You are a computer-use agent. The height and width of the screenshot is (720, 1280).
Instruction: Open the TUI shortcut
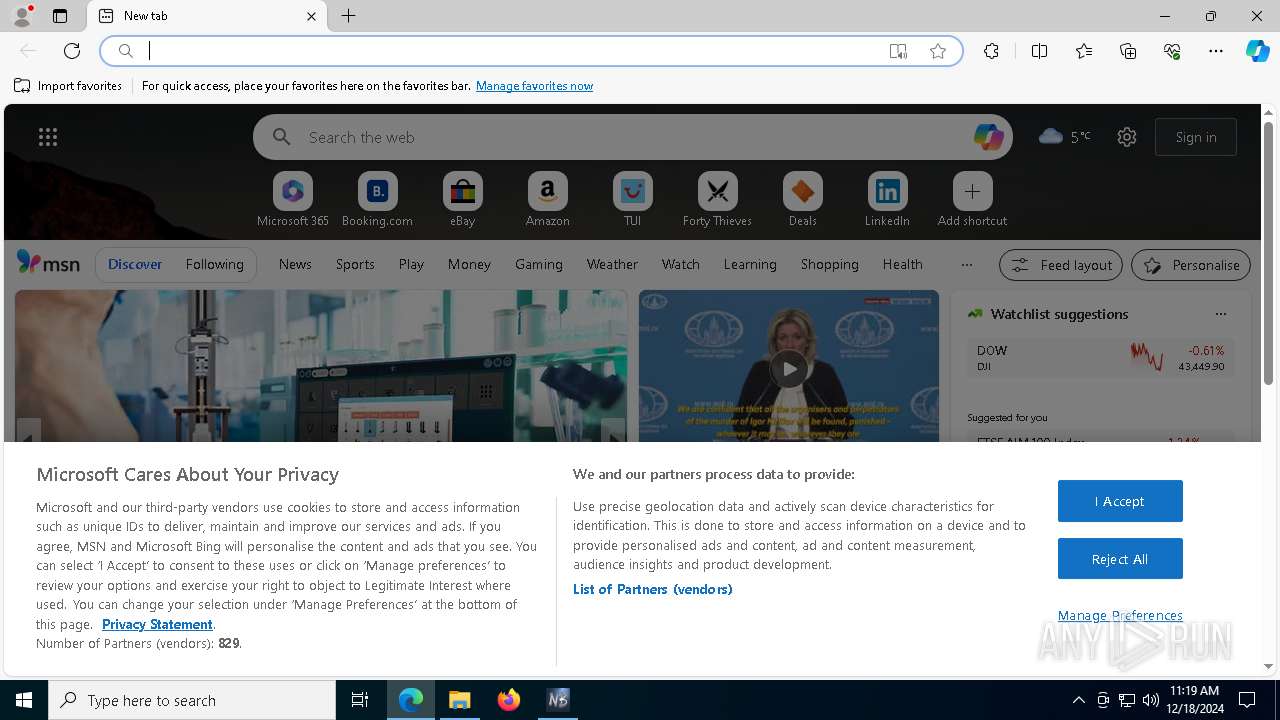click(632, 199)
